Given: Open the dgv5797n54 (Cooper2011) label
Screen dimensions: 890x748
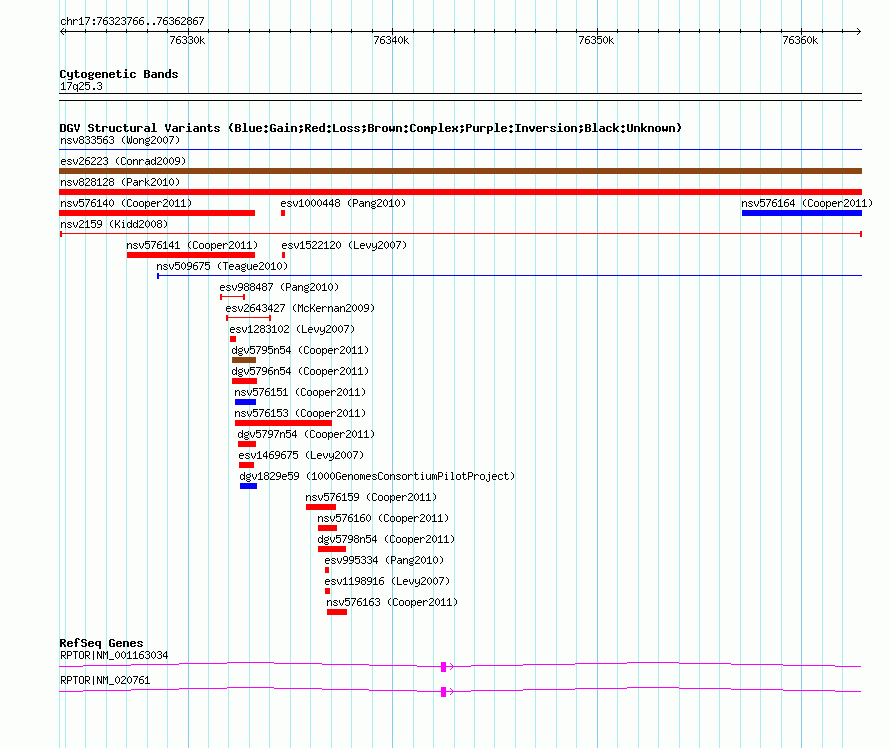Looking at the screenshot, I should point(306,434).
